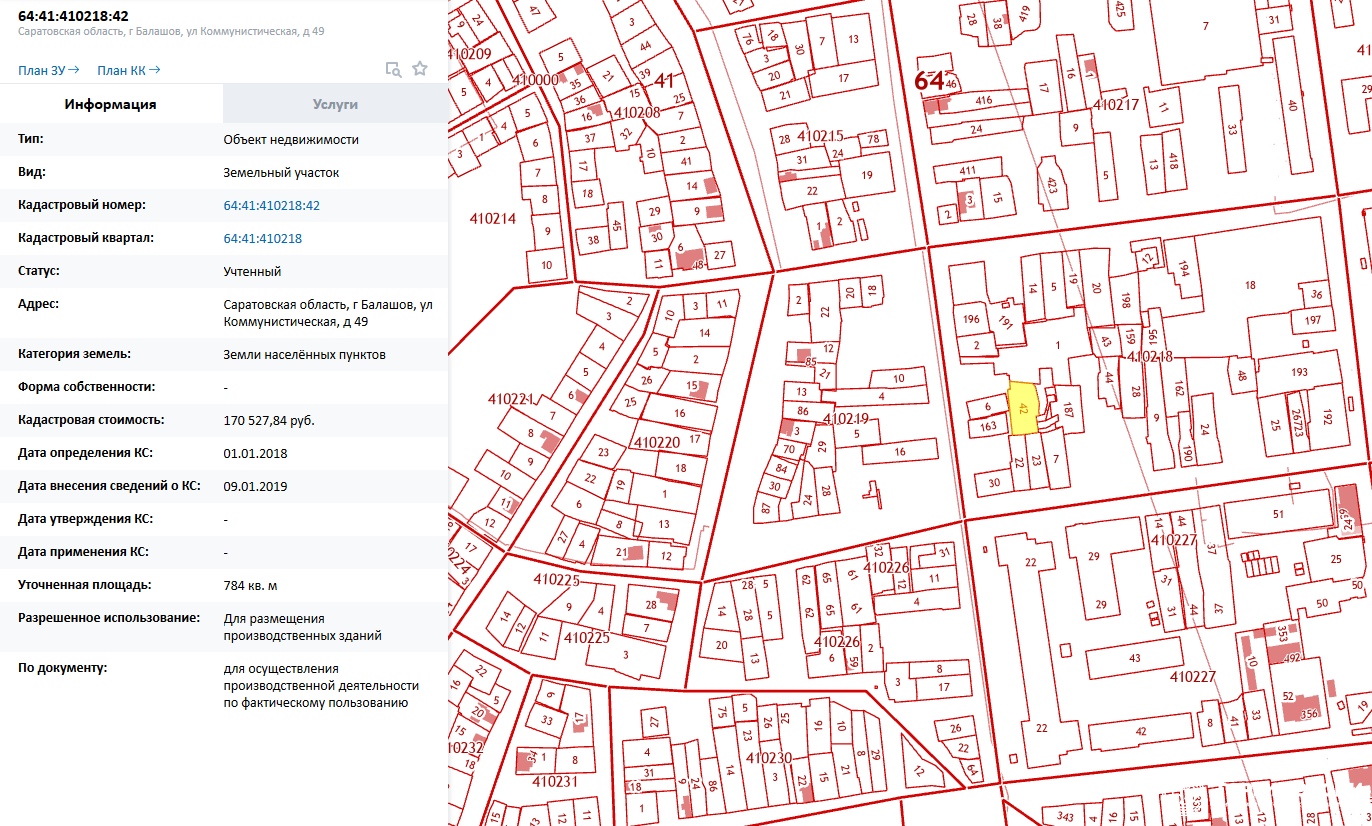Select parcel 423 on the map

1051,184
